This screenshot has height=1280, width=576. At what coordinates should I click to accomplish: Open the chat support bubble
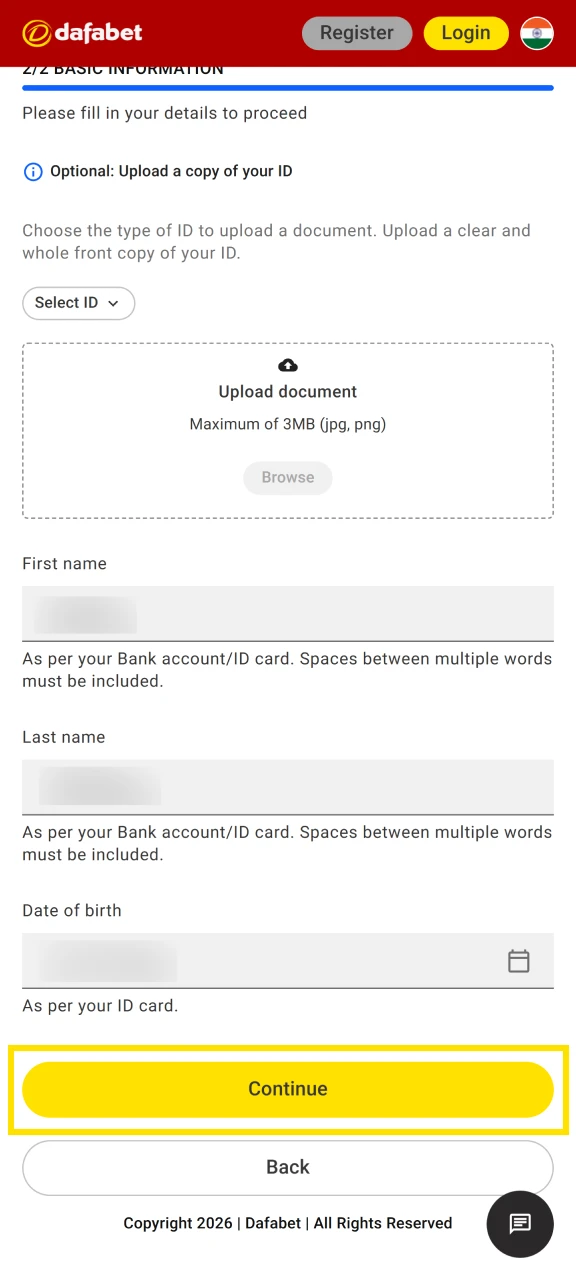520,1224
